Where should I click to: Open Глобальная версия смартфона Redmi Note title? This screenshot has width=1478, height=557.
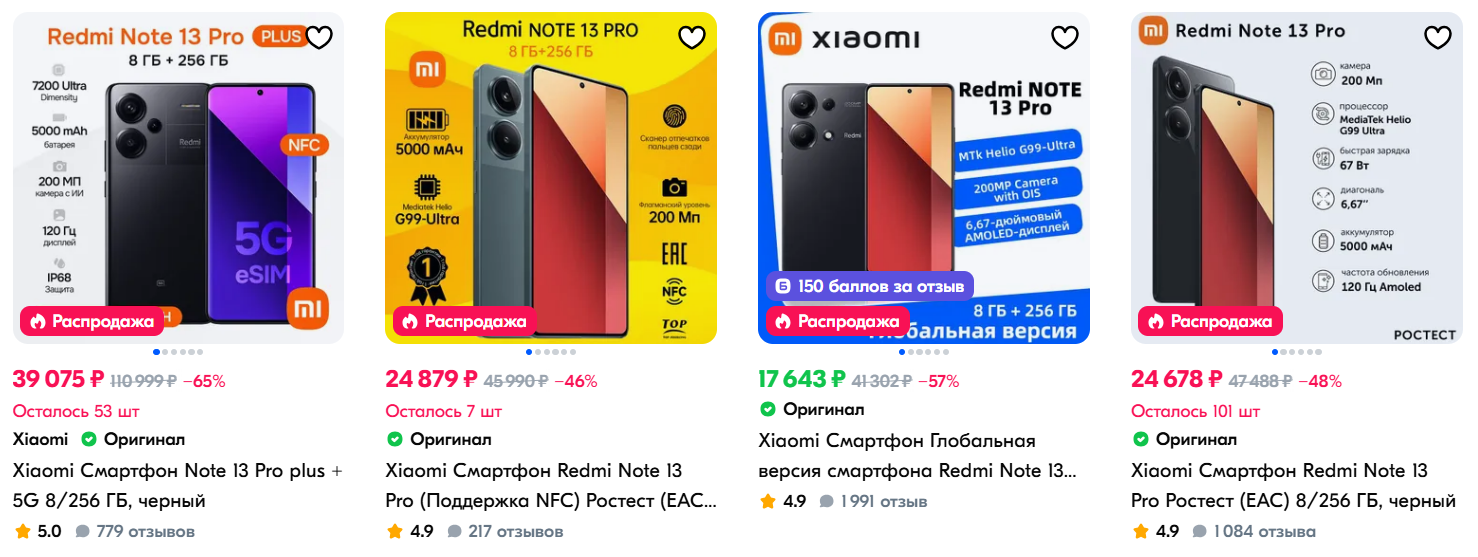pyautogui.click(x=916, y=455)
